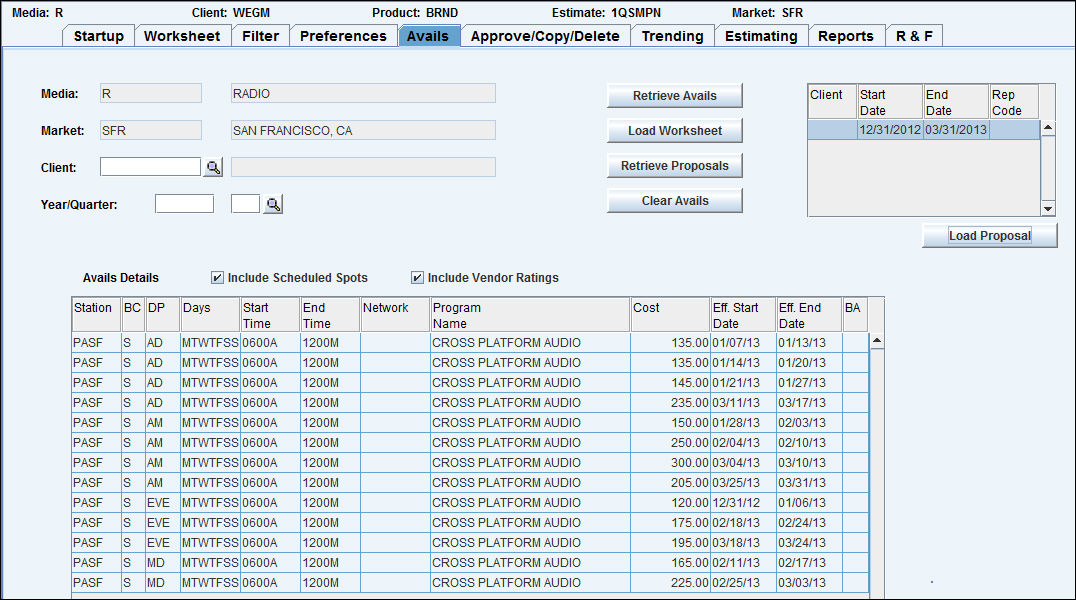
Task: Click the Load Worksheet button
Action: click(x=675, y=130)
